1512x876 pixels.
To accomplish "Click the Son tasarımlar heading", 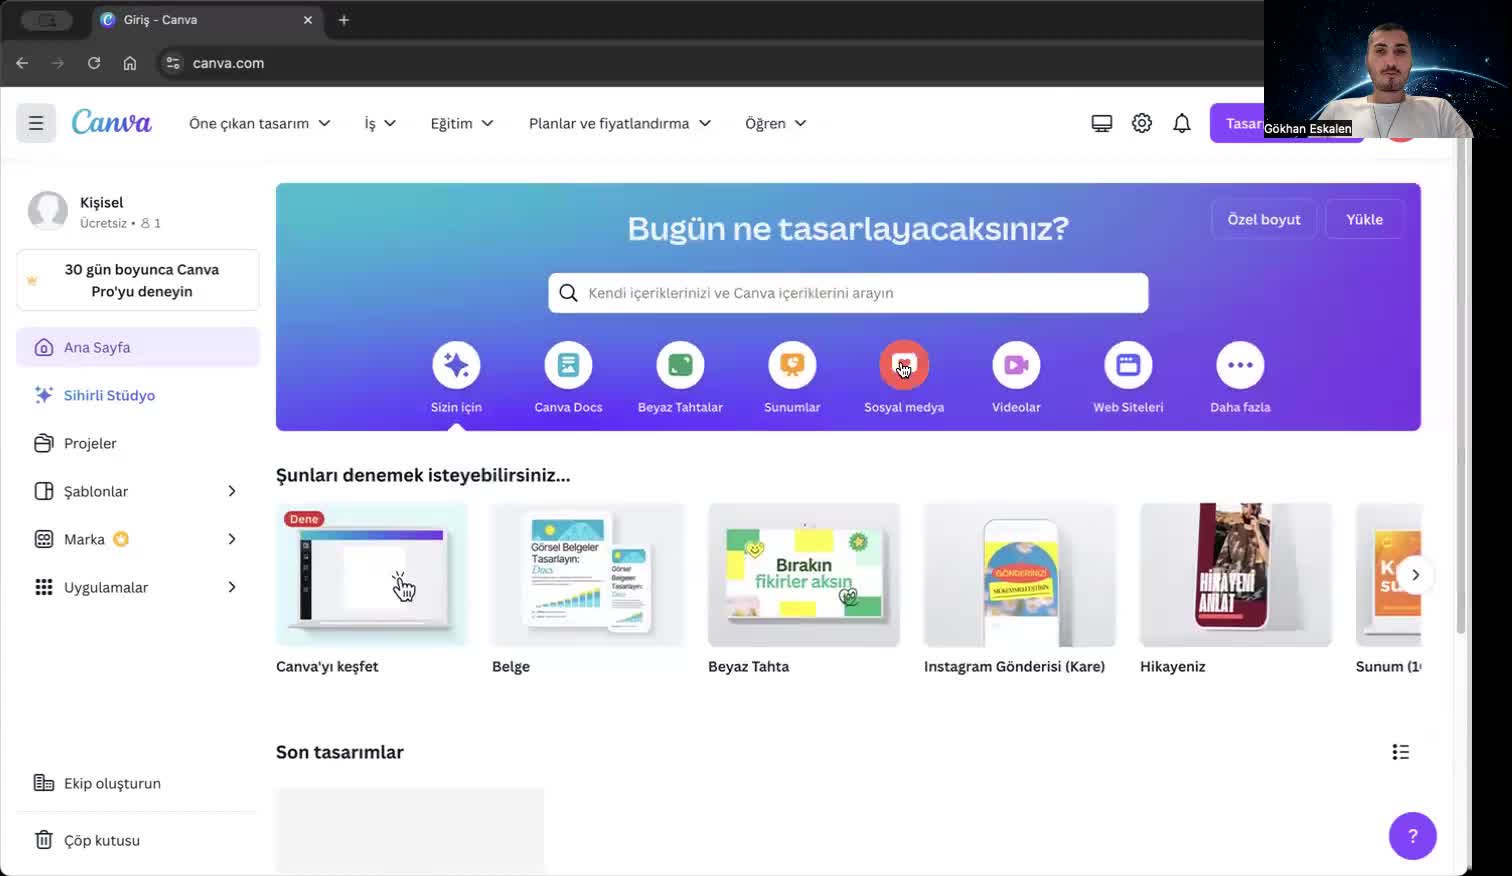I will (x=340, y=752).
